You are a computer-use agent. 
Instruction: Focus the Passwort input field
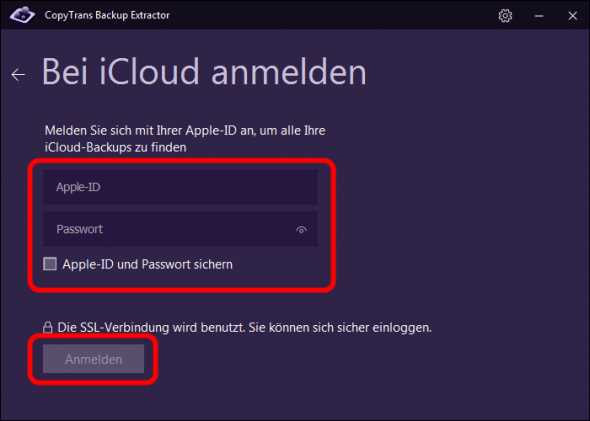pyautogui.click(x=180, y=229)
